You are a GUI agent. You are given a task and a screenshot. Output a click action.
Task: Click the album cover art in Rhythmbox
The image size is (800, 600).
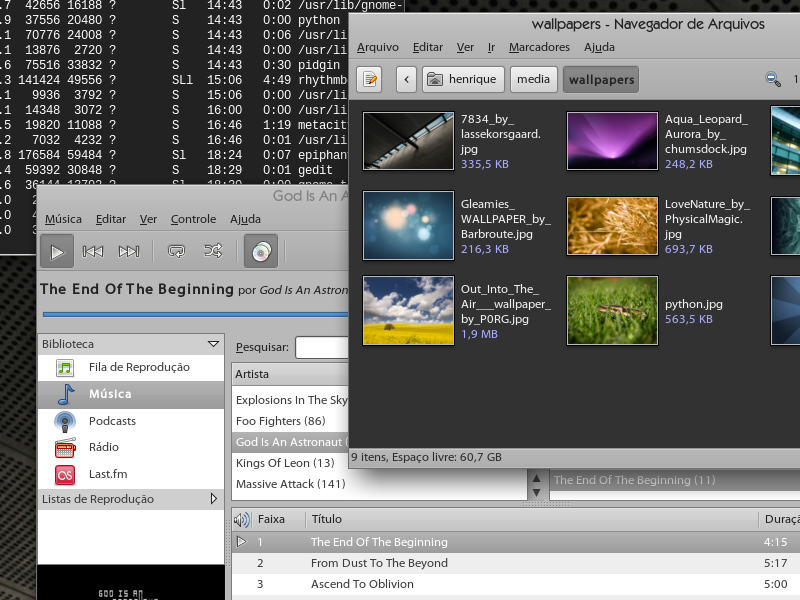point(131,583)
